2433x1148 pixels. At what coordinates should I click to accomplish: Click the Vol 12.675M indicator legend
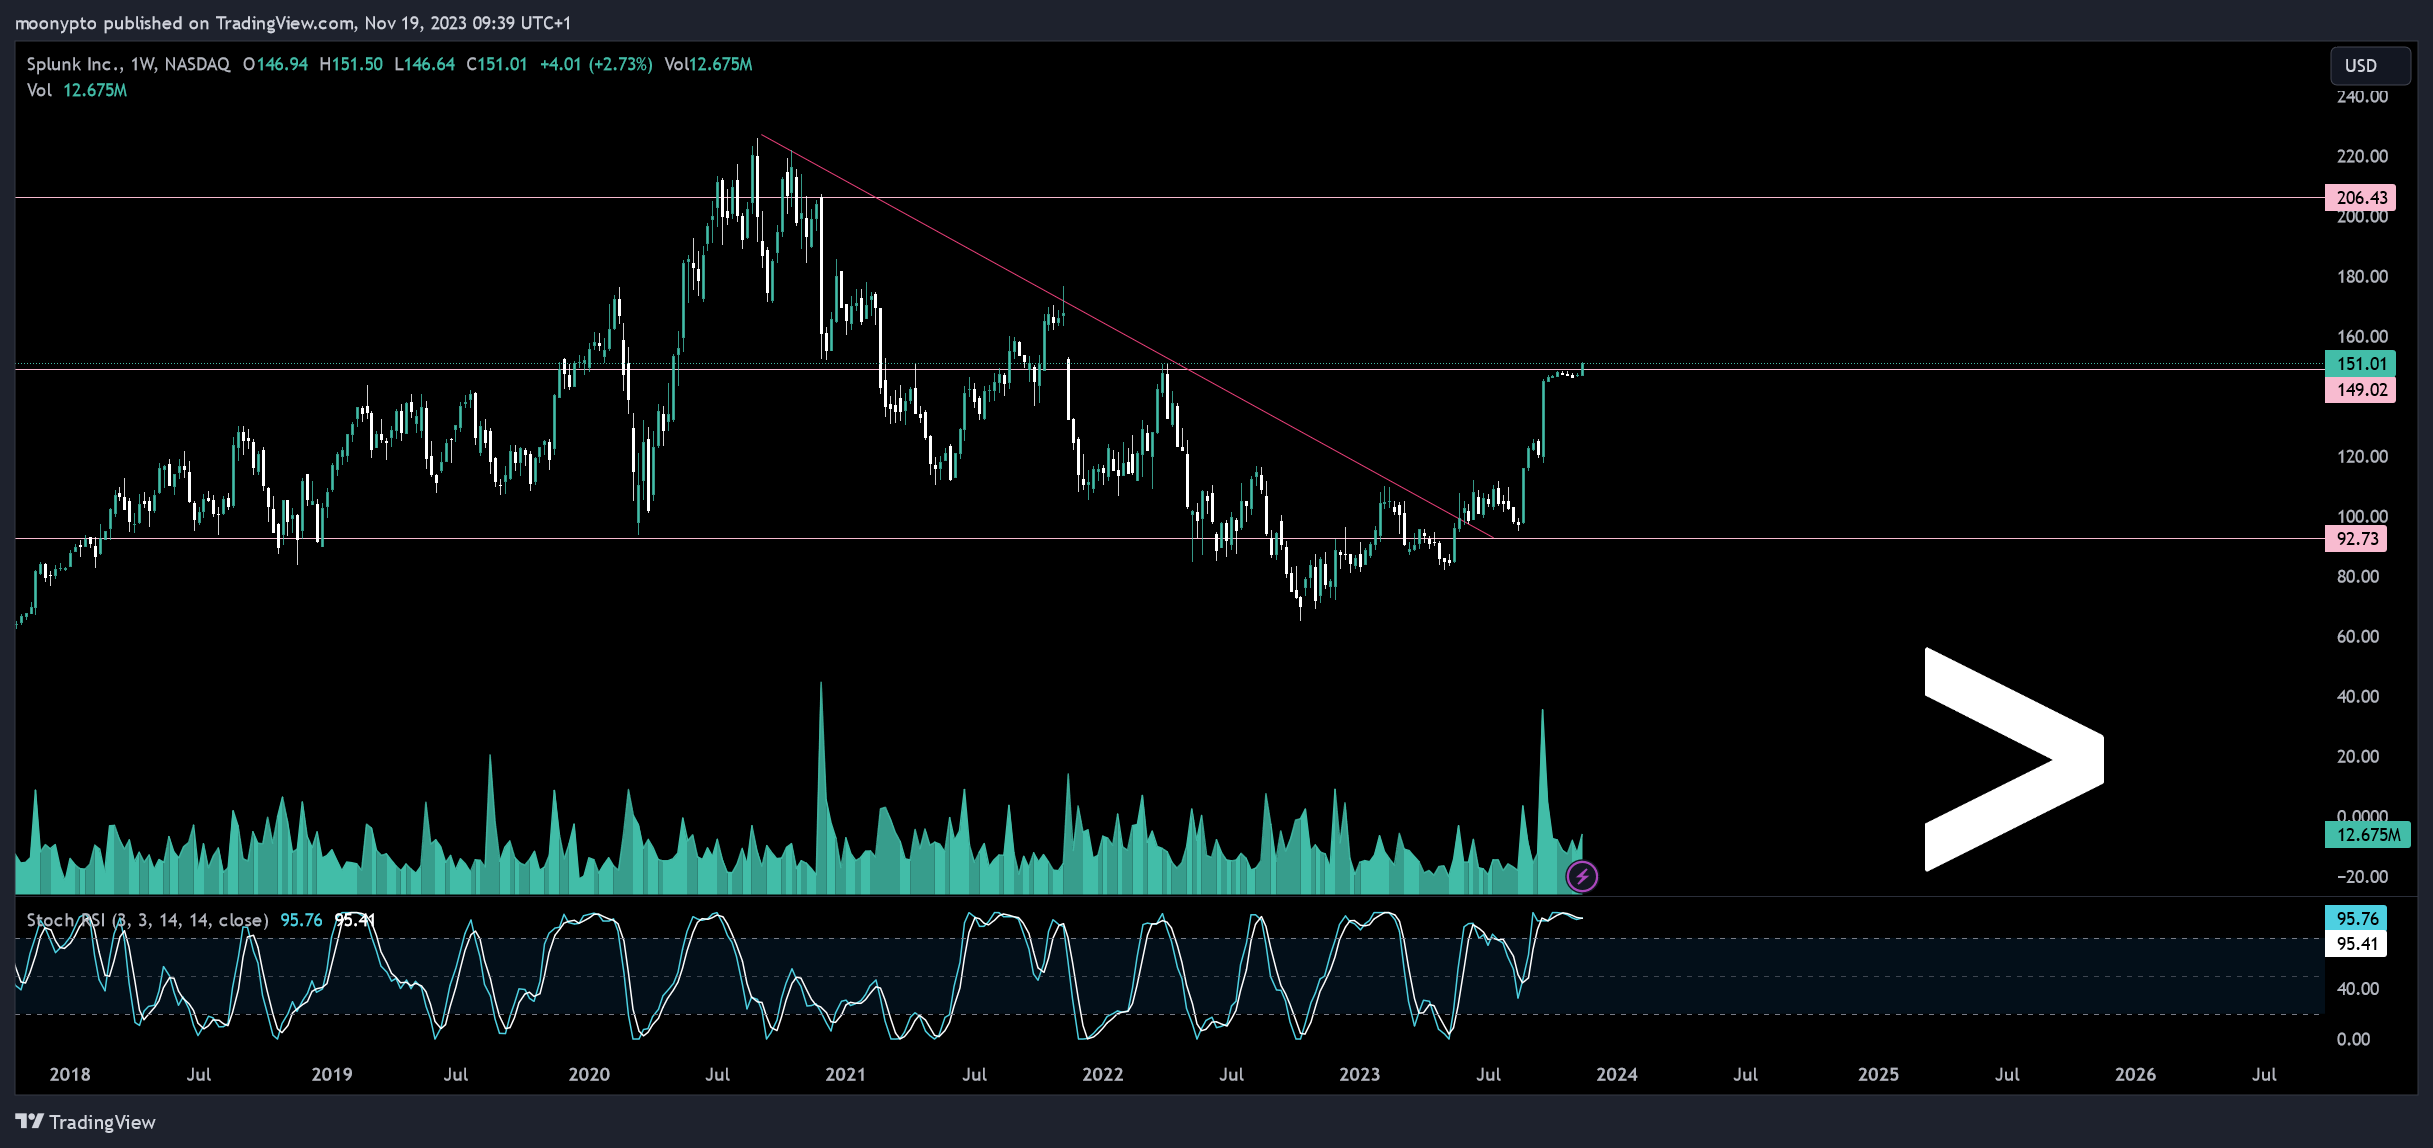point(77,90)
